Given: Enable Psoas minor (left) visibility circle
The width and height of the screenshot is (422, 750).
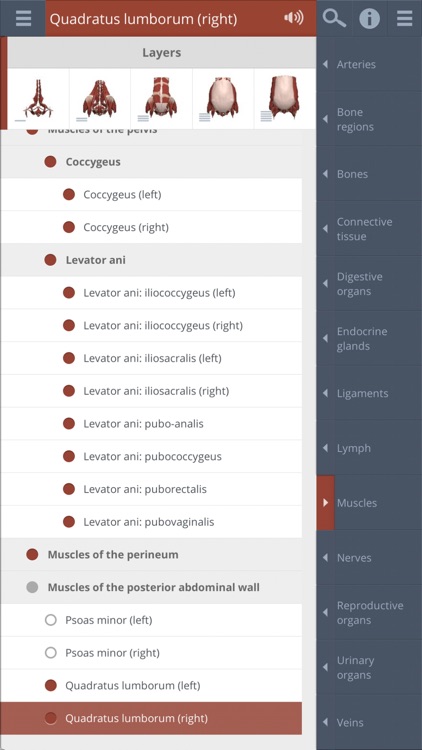Looking at the screenshot, I should tap(51, 620).
